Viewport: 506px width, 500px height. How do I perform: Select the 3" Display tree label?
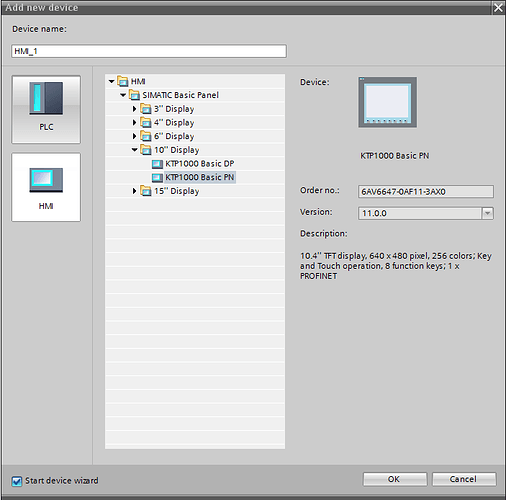coord(174,109)
